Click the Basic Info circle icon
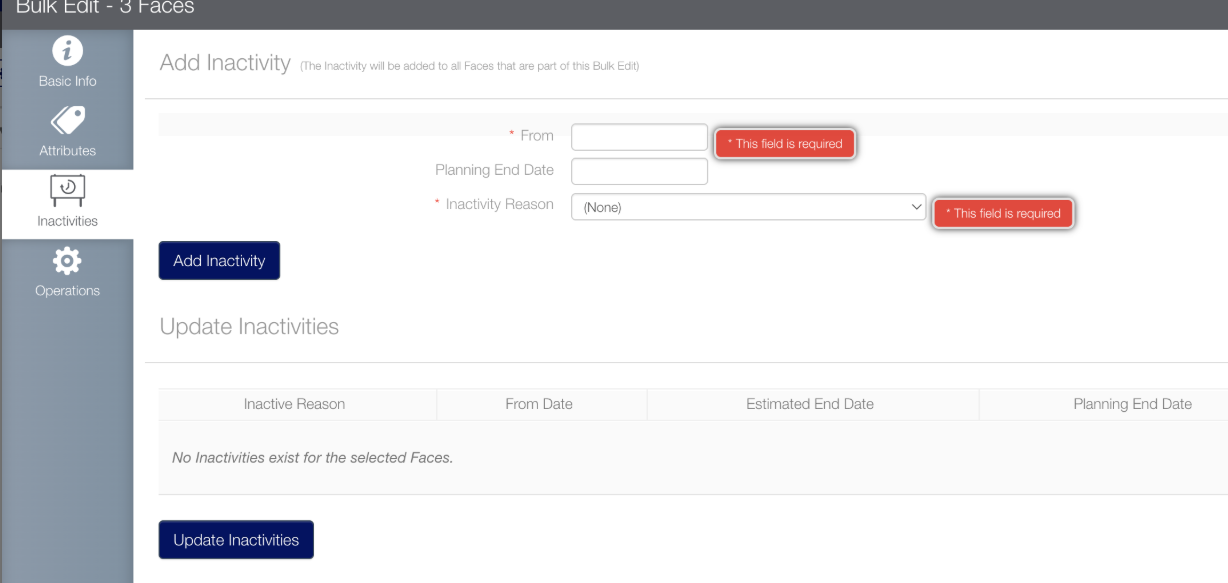The width and height of the screenshot is (1228, 583). (67, 51)
